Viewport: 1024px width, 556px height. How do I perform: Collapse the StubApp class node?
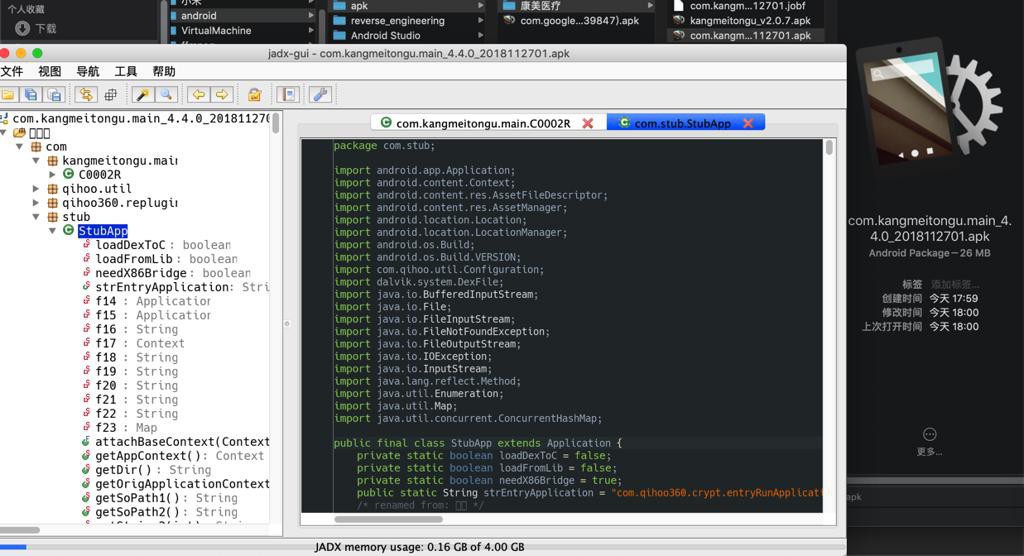52,231
